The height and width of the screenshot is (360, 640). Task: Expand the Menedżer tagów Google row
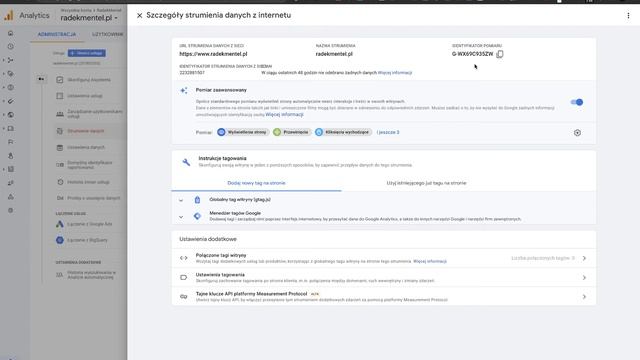coord(384,216)
